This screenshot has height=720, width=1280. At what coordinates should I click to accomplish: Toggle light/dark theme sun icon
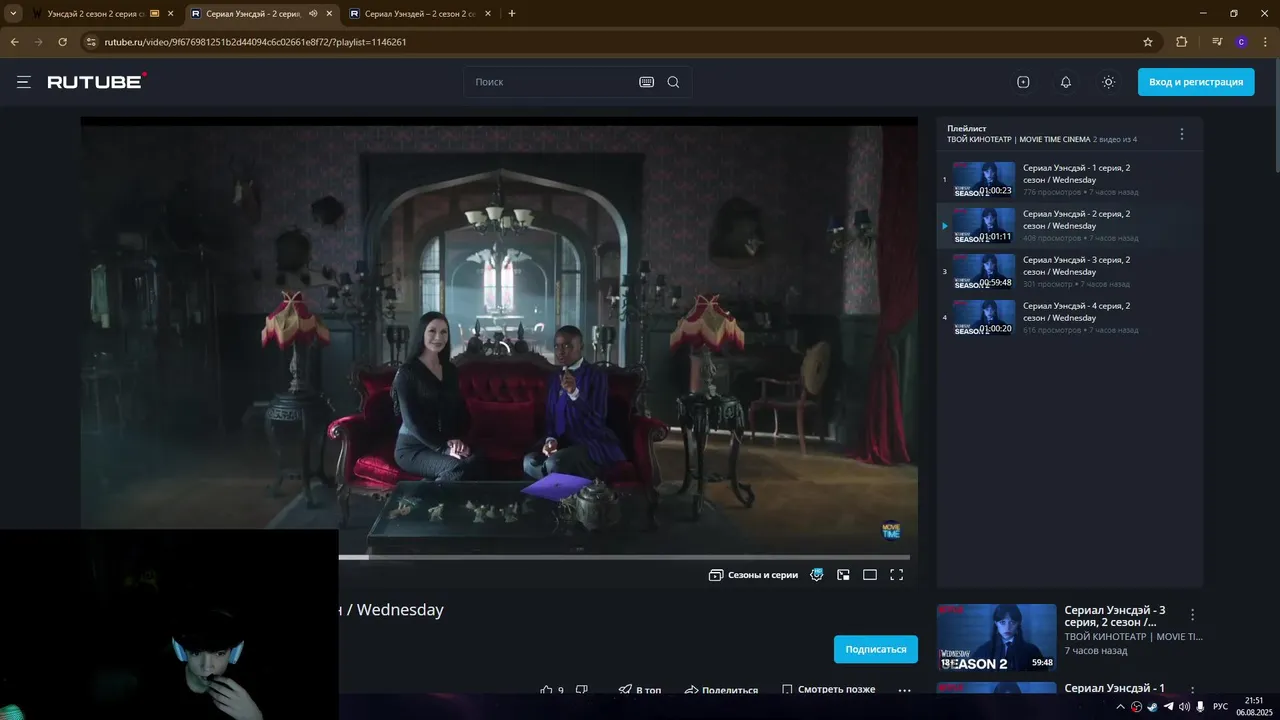point(1109,82)
